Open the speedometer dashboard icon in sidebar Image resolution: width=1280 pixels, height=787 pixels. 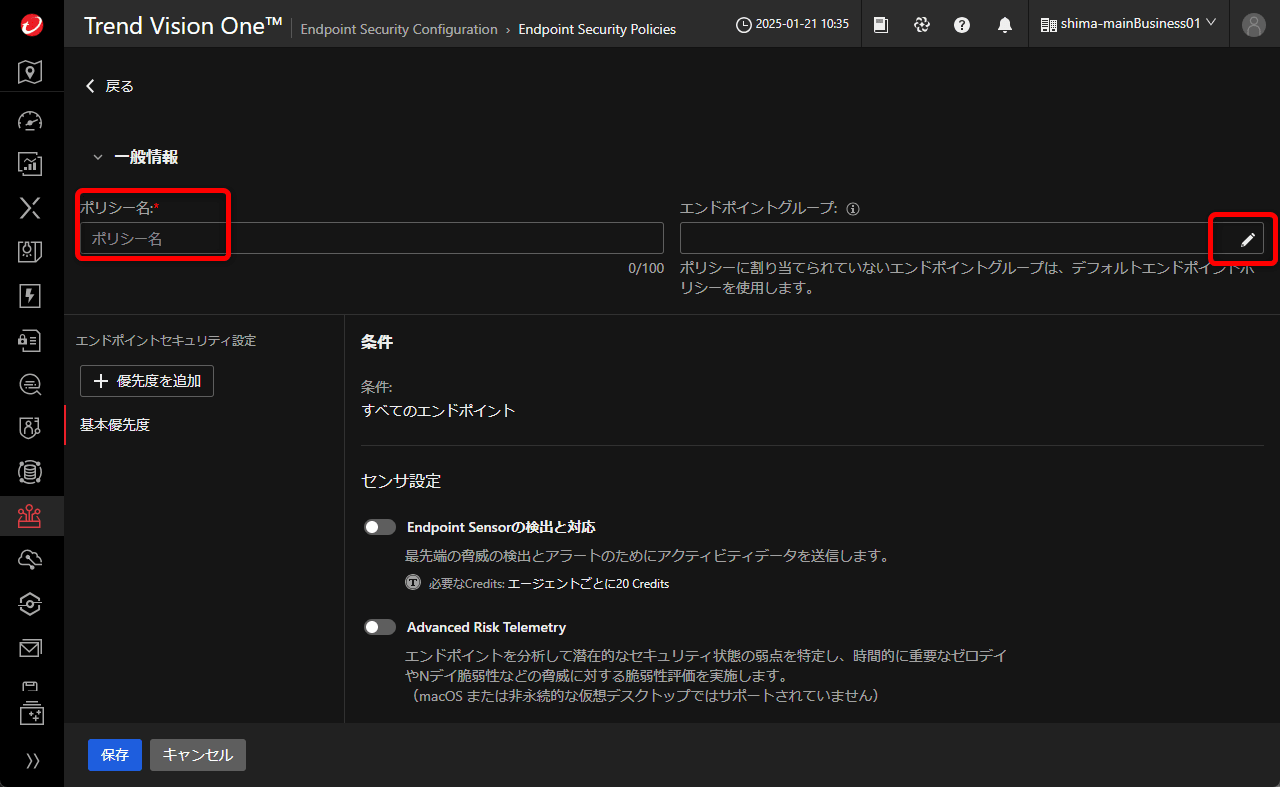coord(31,121)
